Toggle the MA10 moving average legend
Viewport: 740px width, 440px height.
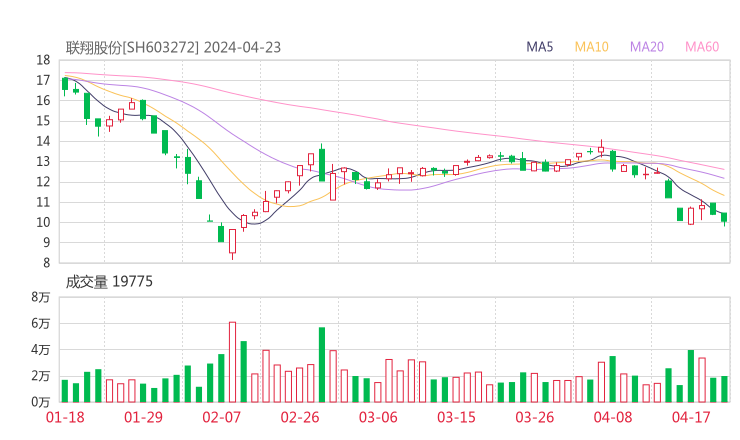pos(591,47)
